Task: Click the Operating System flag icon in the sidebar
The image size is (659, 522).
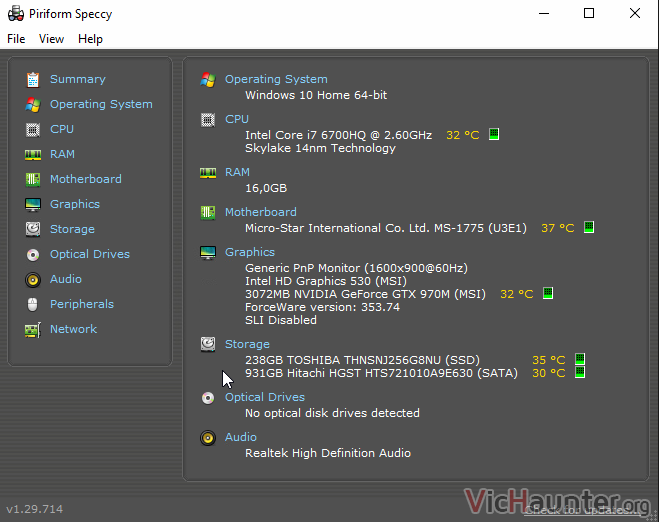Action: [33, 105]
